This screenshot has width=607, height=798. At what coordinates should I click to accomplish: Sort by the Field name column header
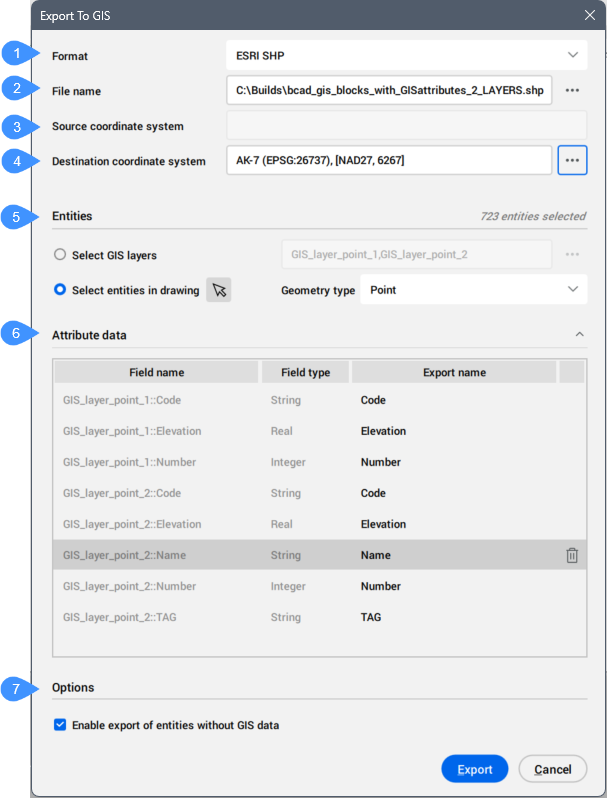coord(156,372)
